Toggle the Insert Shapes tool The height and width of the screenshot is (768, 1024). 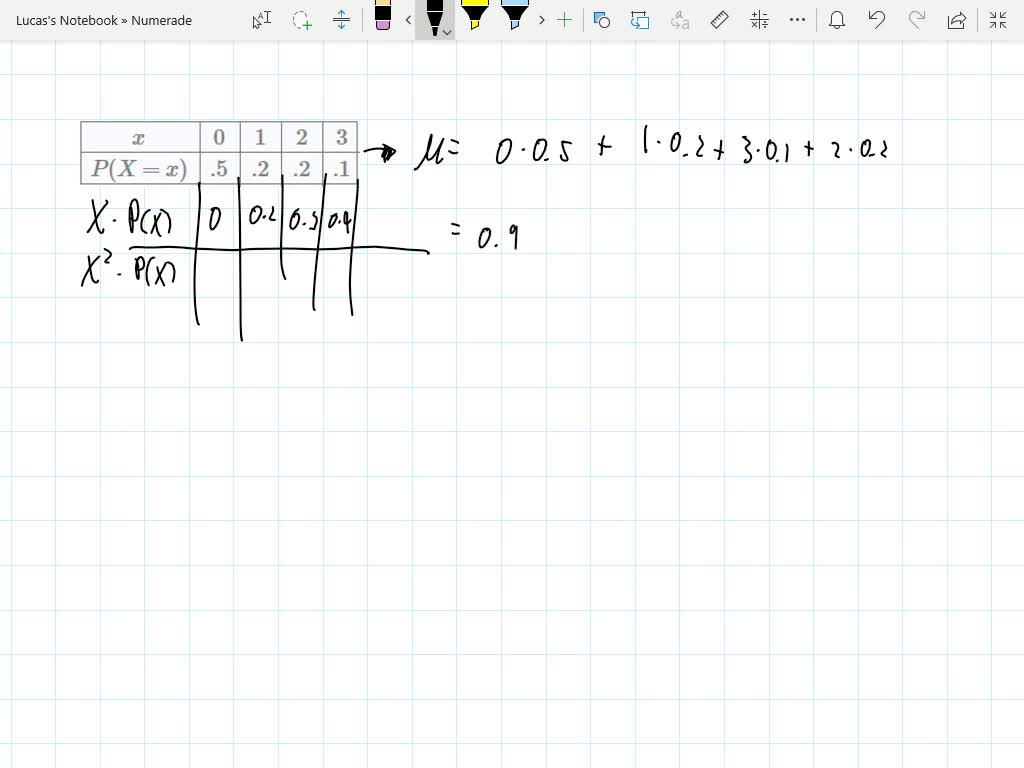tap(601, 20)
